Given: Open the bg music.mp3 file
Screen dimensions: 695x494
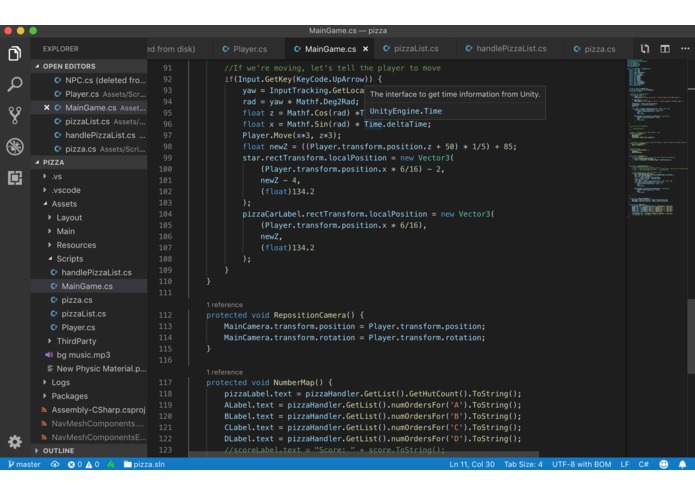Looking at the screenshot, I should pos(89,355).
